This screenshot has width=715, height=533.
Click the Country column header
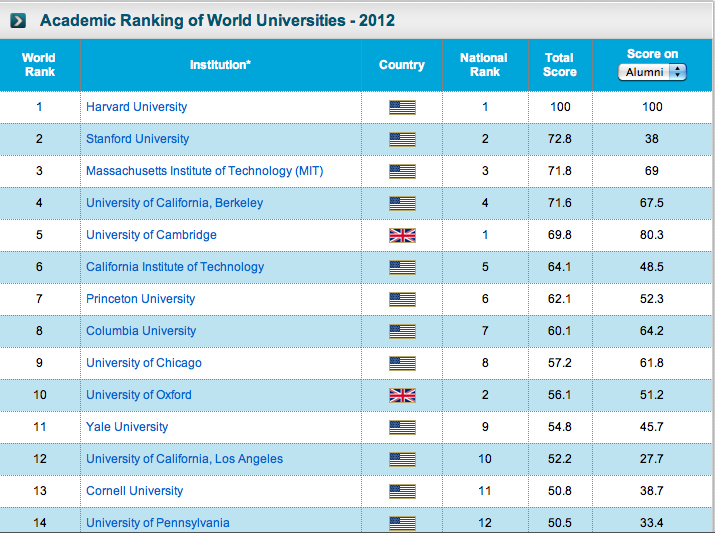(x=402, y=65)
